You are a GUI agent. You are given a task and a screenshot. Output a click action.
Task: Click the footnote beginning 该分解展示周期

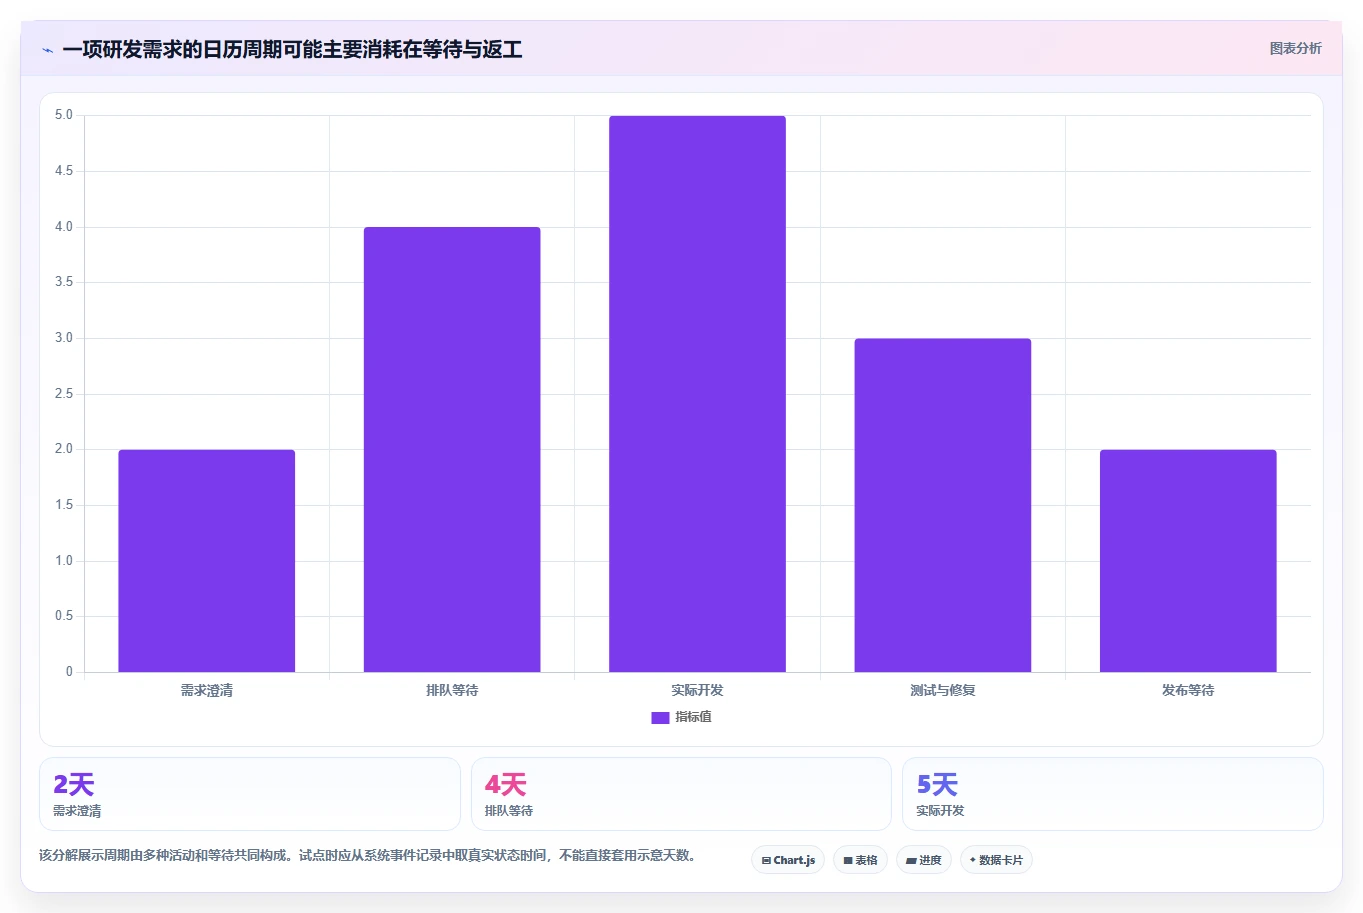coord(368,855)
